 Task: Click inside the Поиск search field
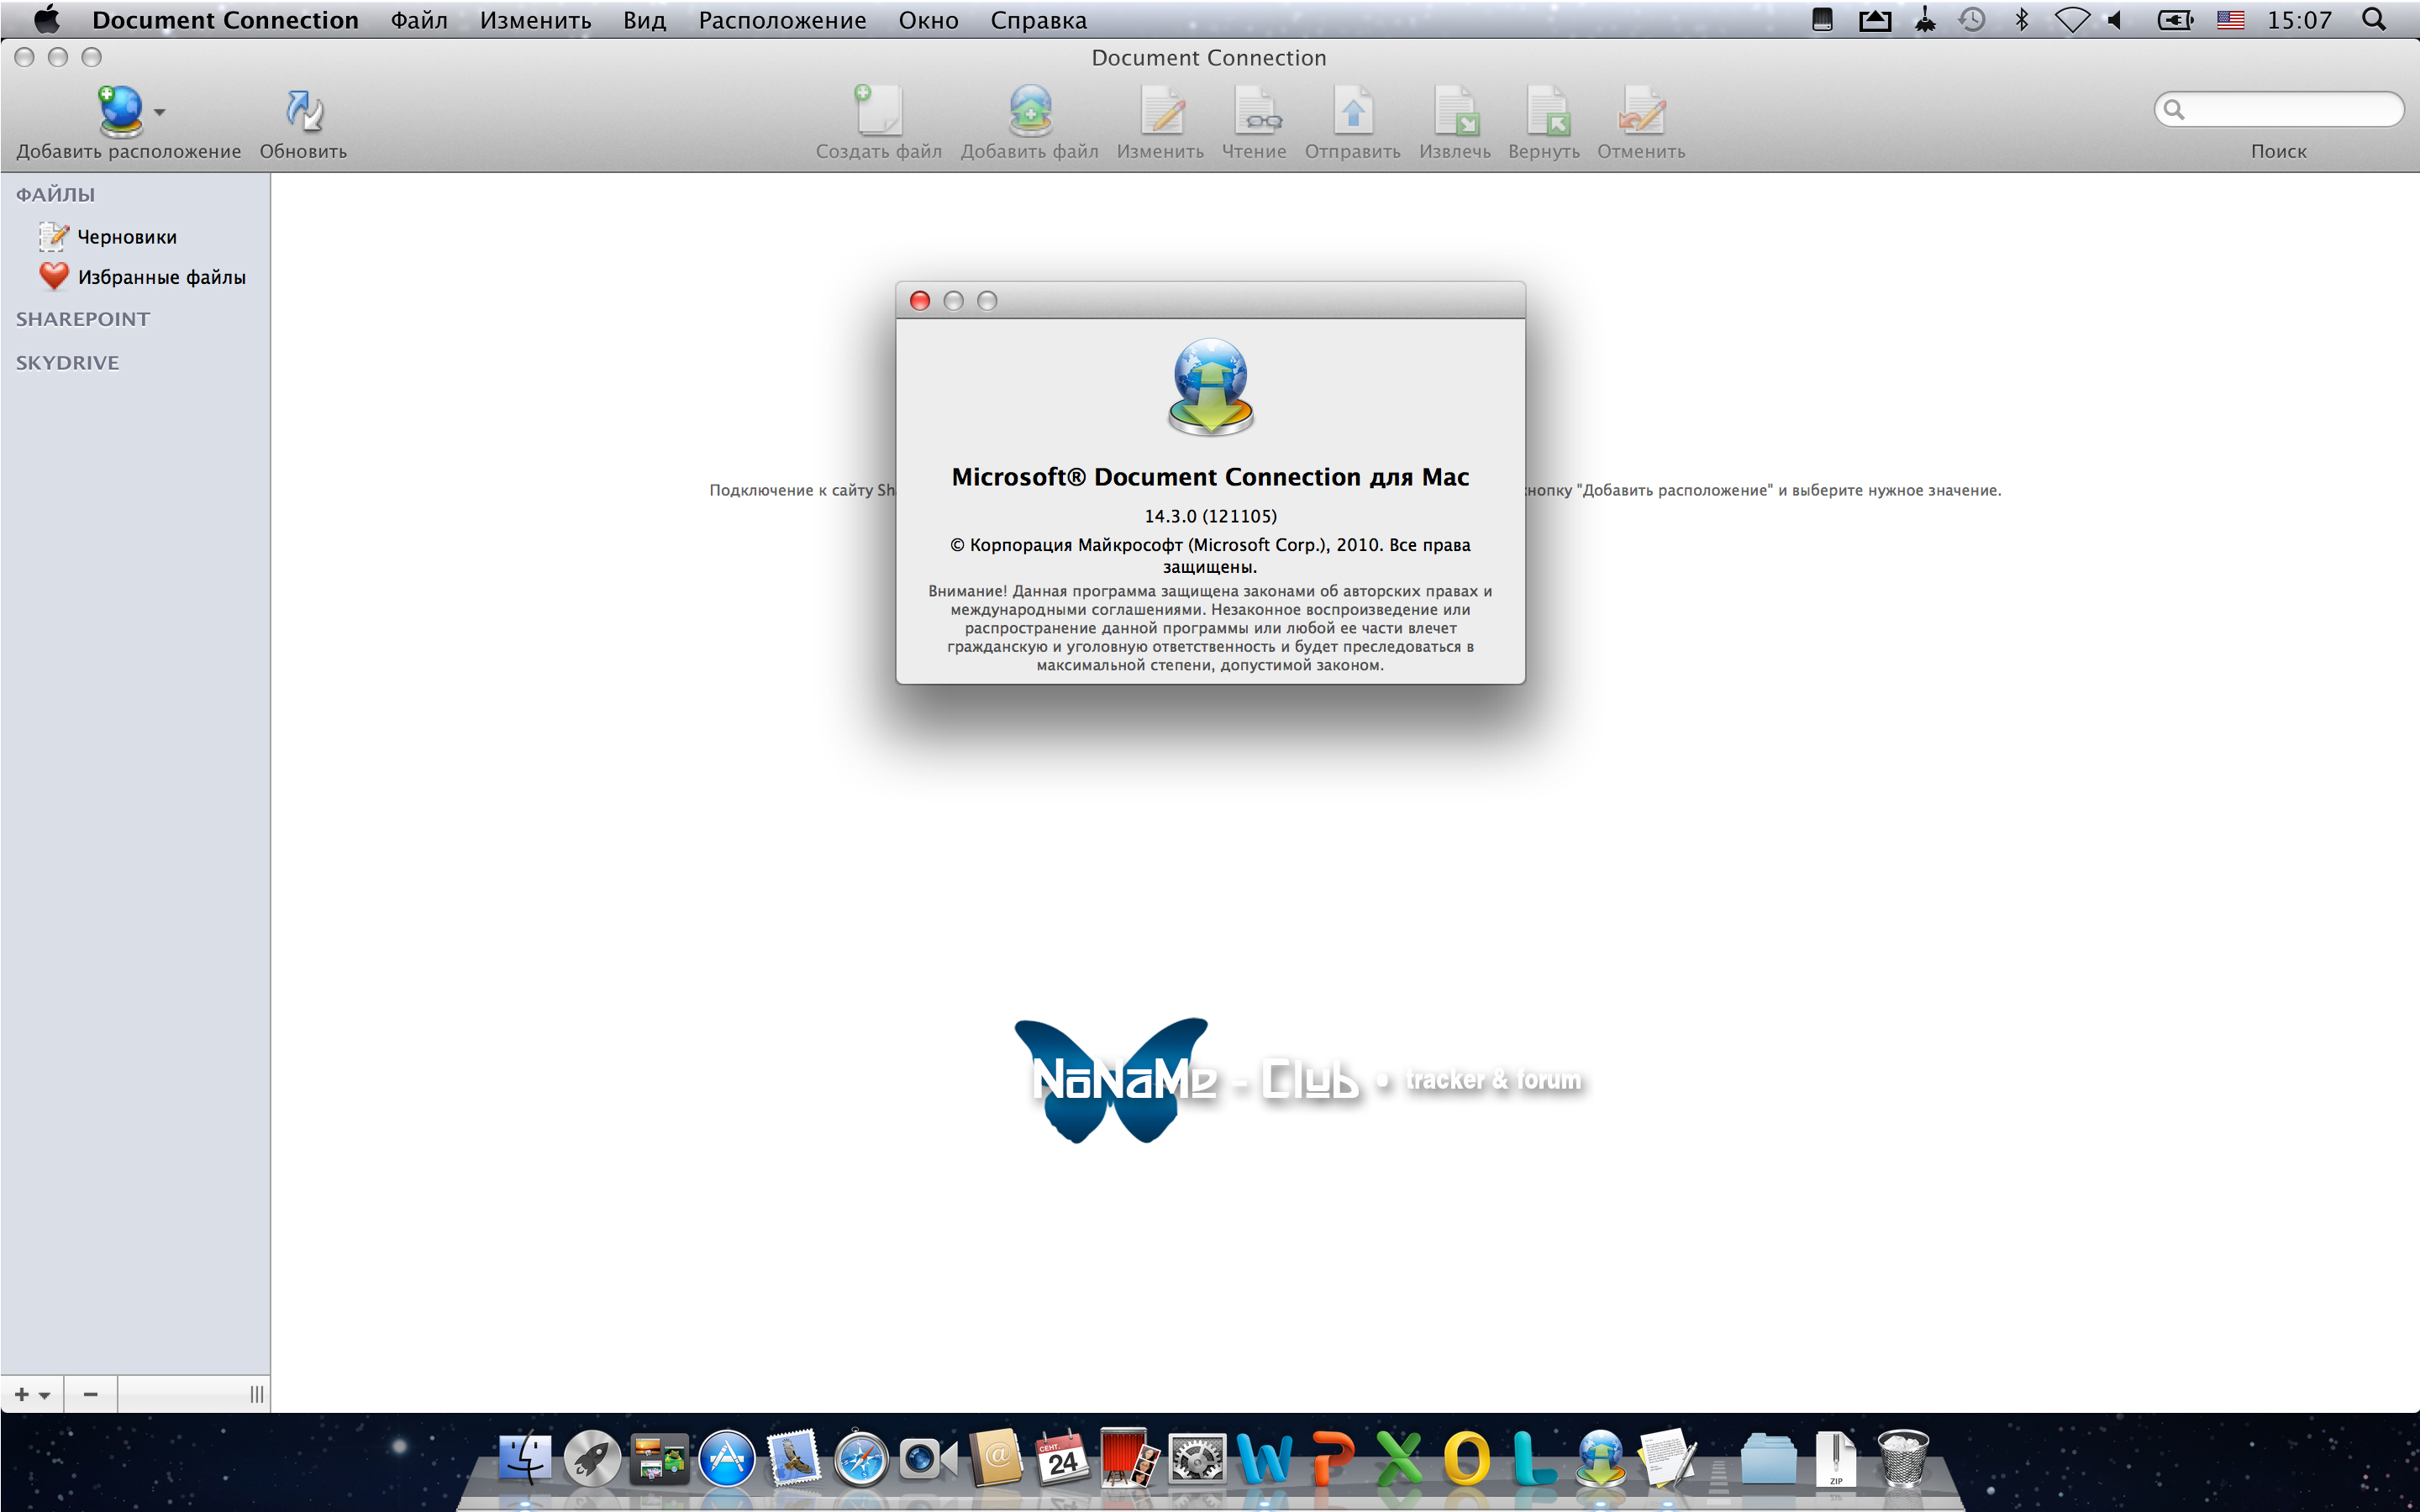2279,109
